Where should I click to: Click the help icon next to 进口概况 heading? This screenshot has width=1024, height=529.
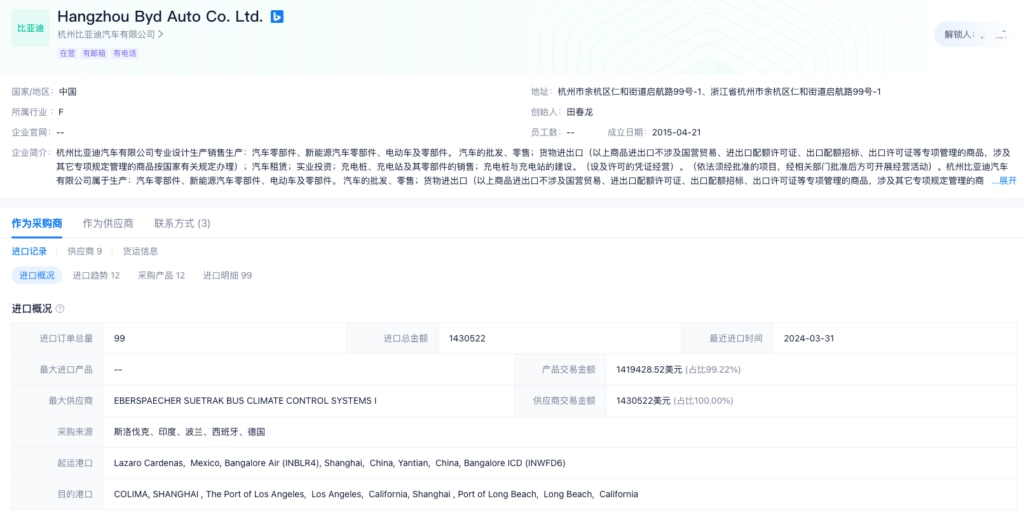click(60, 309)
